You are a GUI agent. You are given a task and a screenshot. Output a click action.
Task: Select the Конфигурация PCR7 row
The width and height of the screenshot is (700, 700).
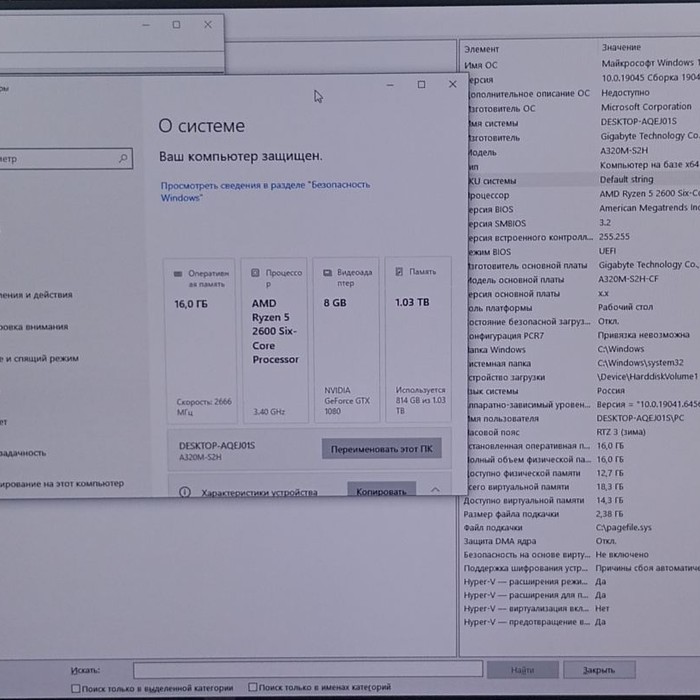[583, 335]
